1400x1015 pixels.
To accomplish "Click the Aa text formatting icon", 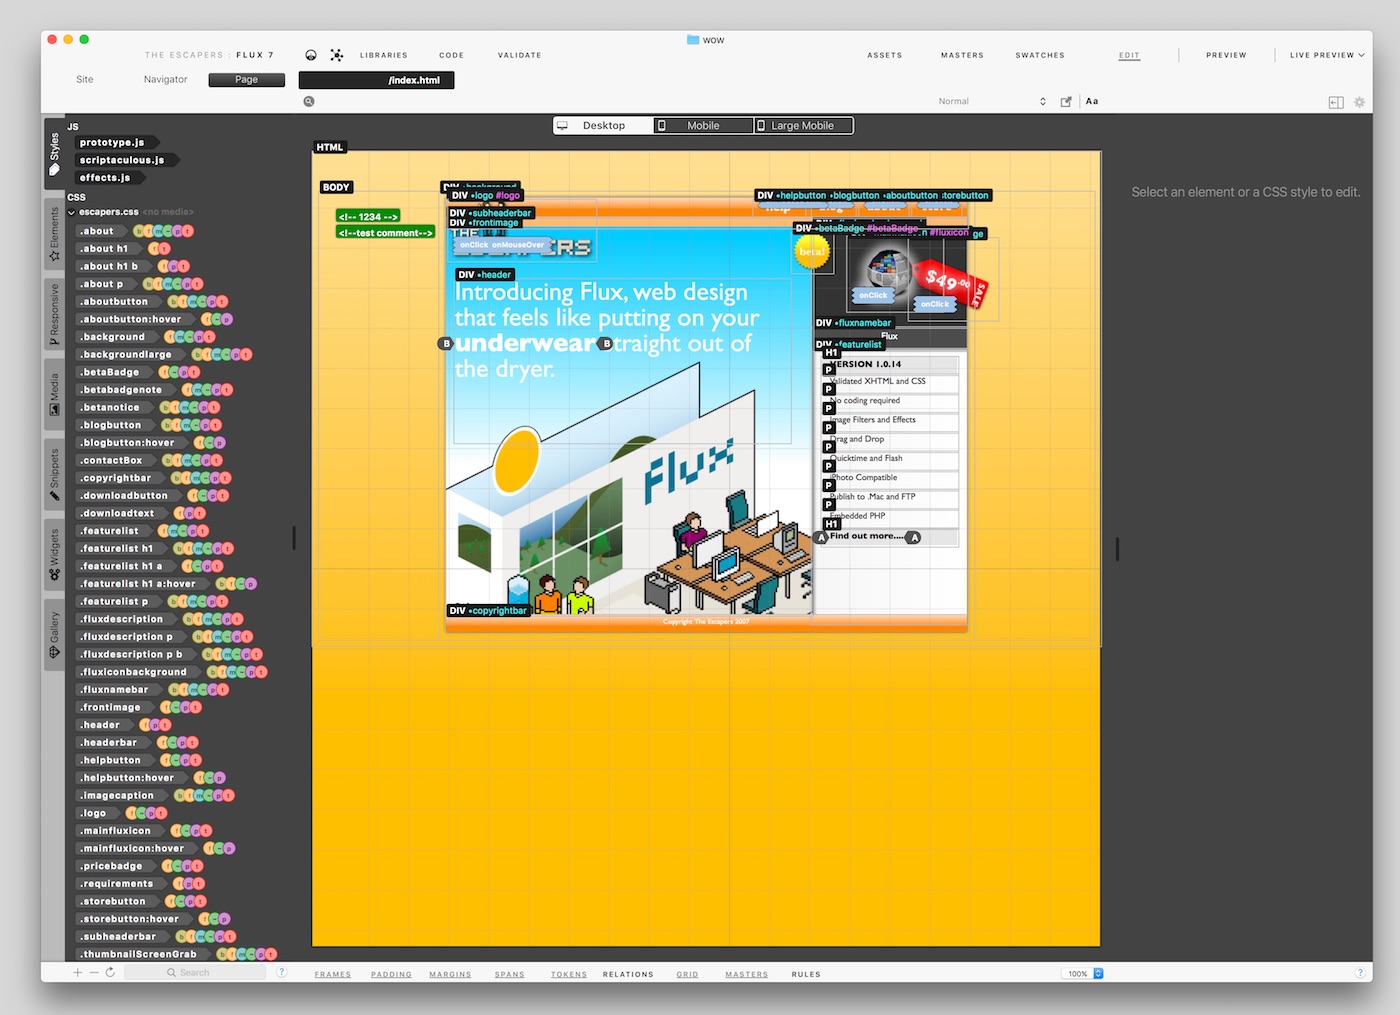I will click(x=1092, y=101).
